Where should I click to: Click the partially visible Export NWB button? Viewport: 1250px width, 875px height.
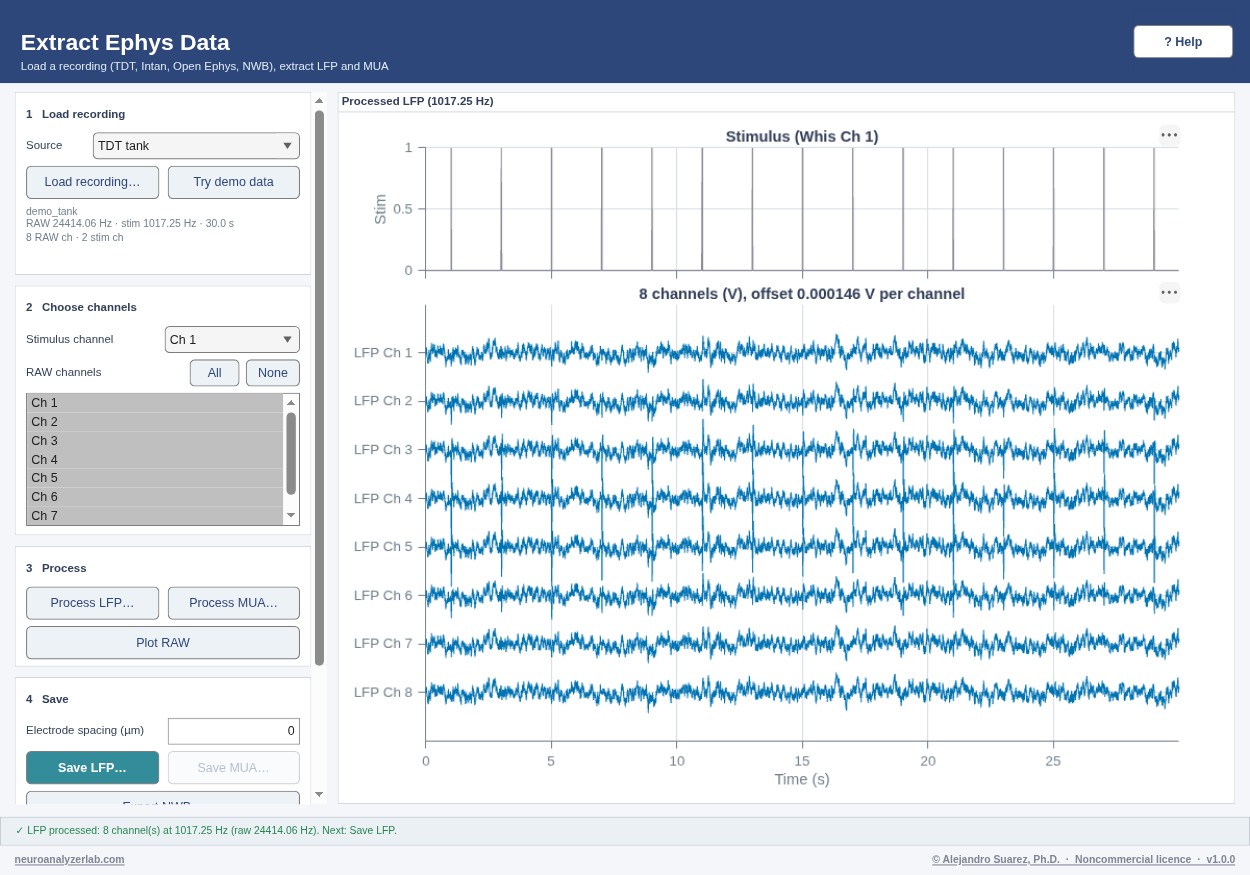pyautogui.click(x=163, y=798)
